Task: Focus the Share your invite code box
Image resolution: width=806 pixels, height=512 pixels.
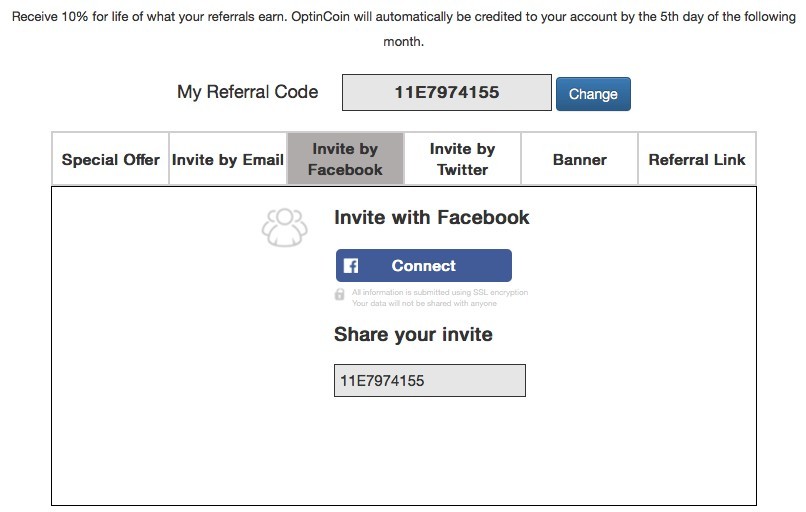Action: coord(430,380)
